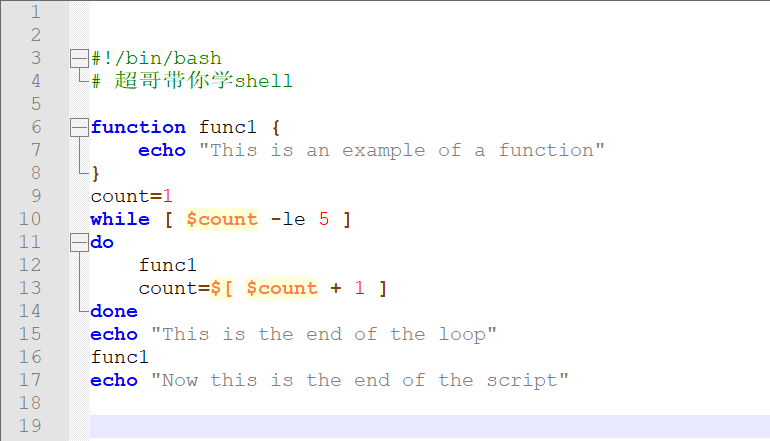Click the string "This is the end of the loop"

tap(324, 334)
